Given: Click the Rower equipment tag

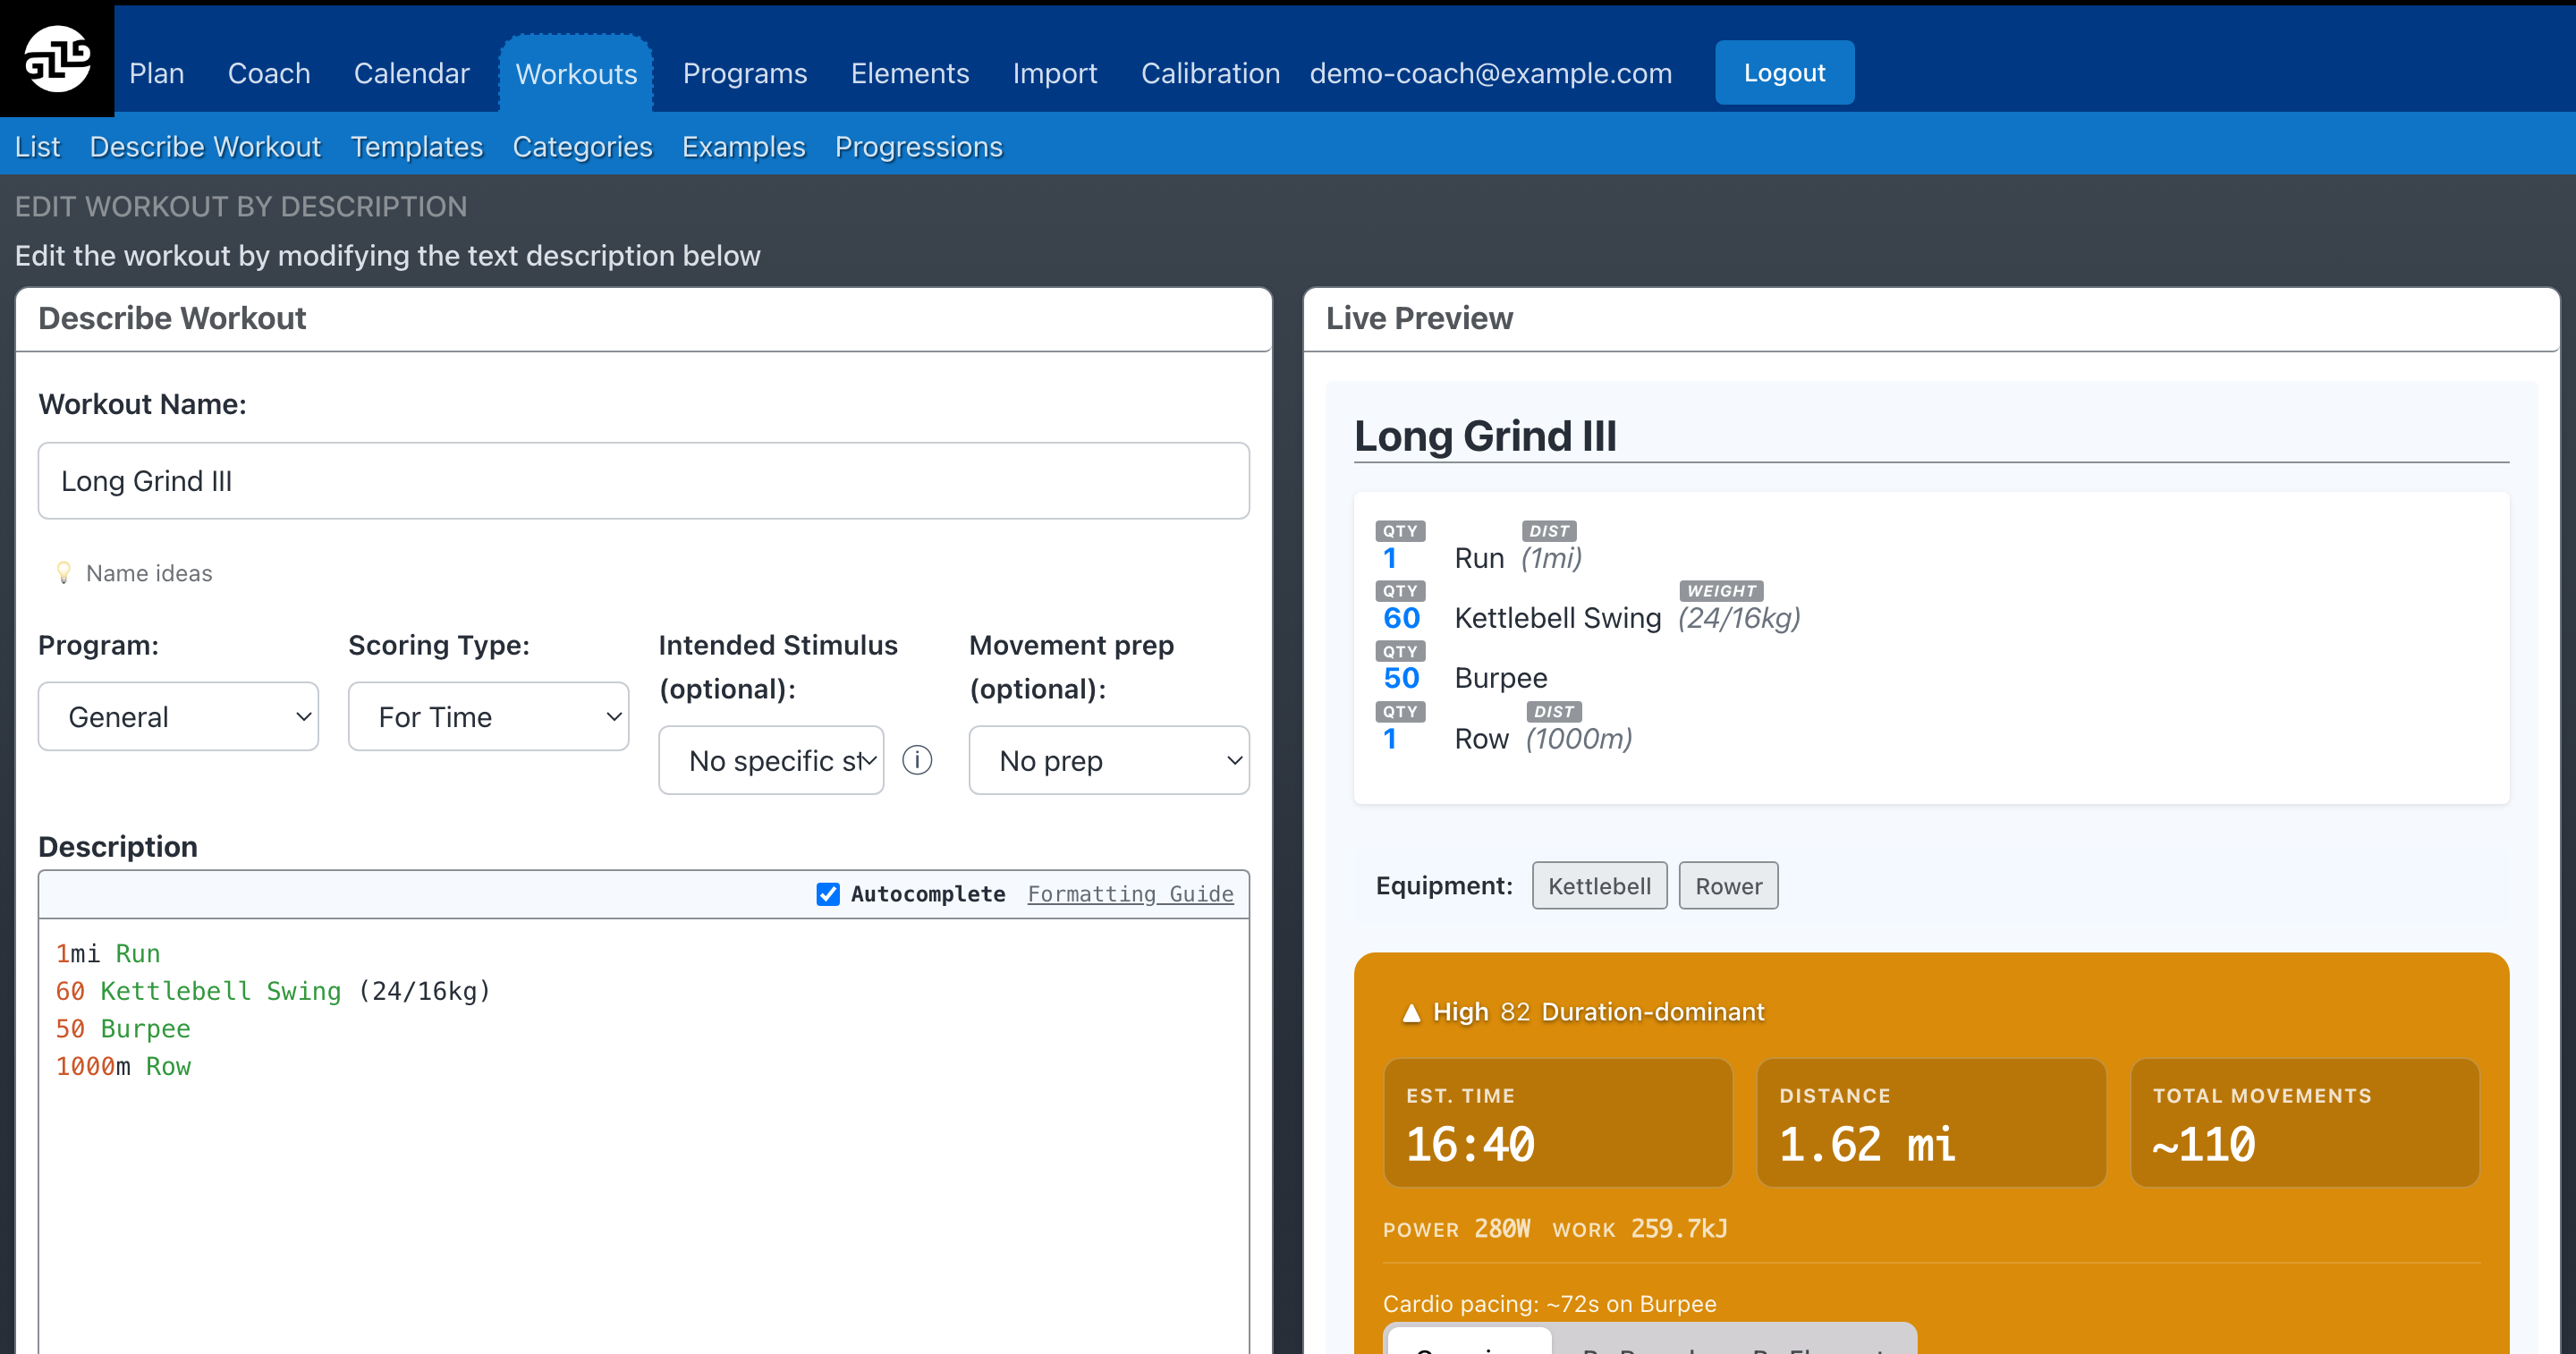Looking at the screenshot, I should point(1728,886).
